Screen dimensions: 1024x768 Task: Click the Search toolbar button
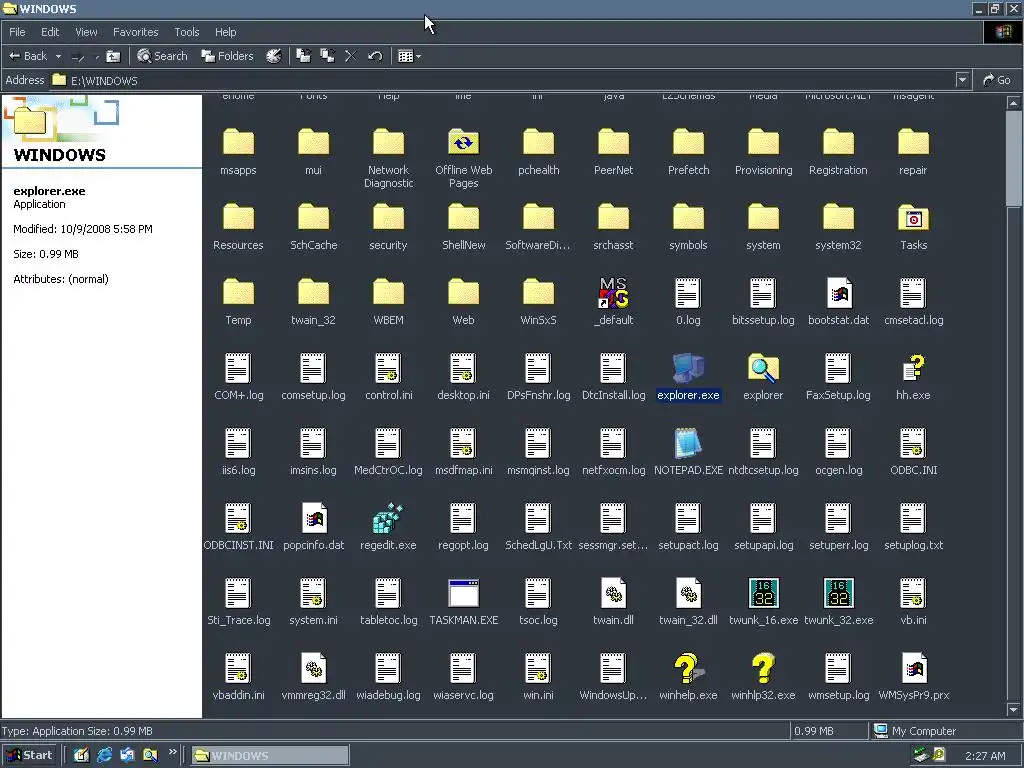[x=162, y=56]
